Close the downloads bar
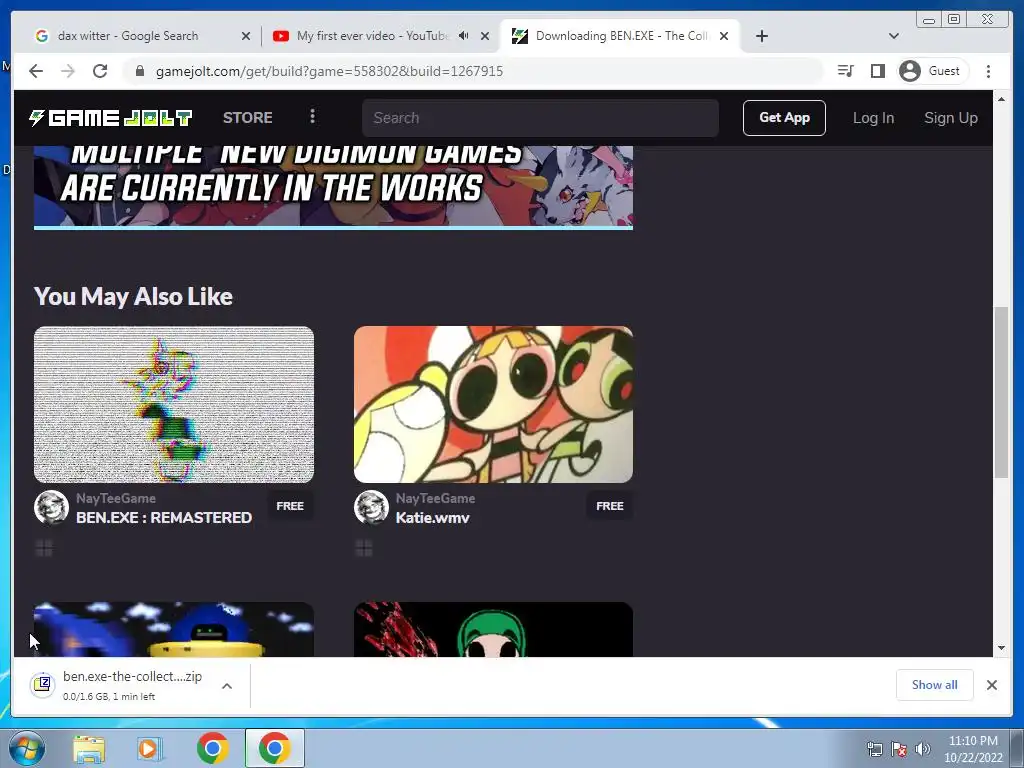 pyautogui.click(x=991, y=685)
